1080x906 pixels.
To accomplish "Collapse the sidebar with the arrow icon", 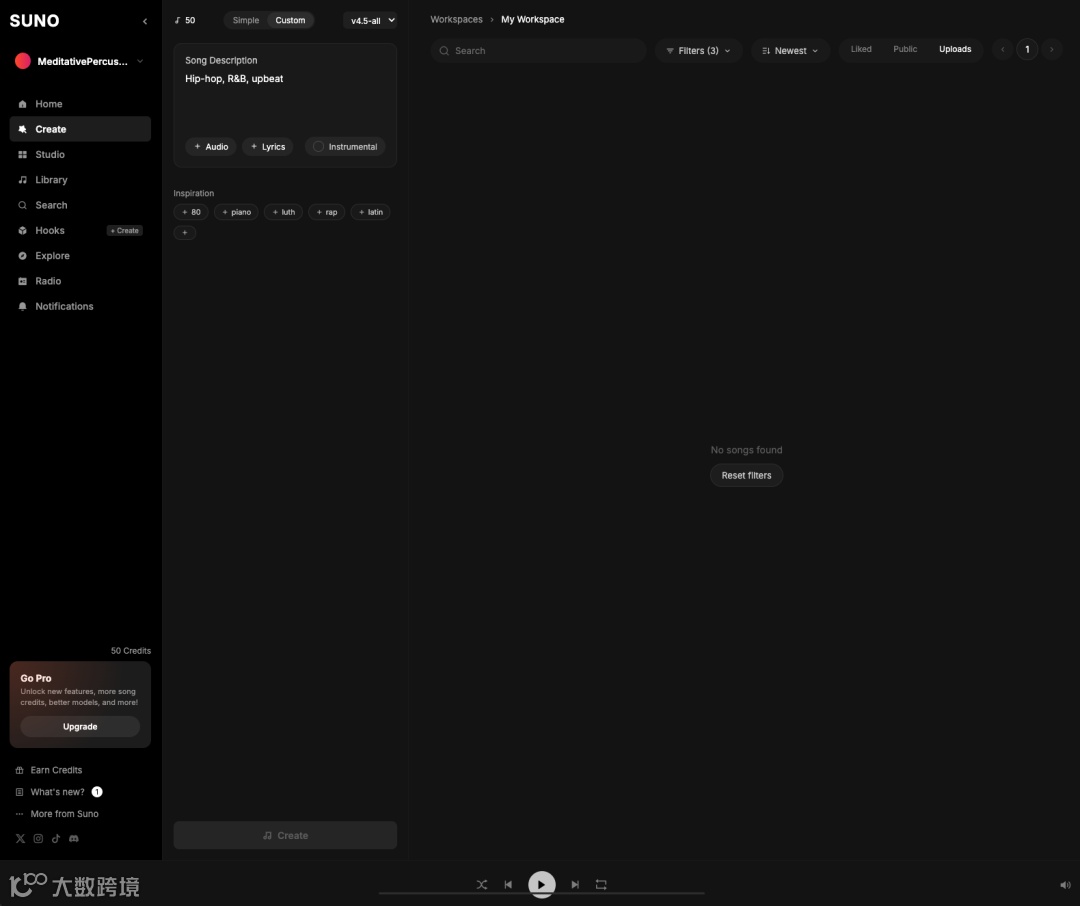I will click(x=145, y=21).
